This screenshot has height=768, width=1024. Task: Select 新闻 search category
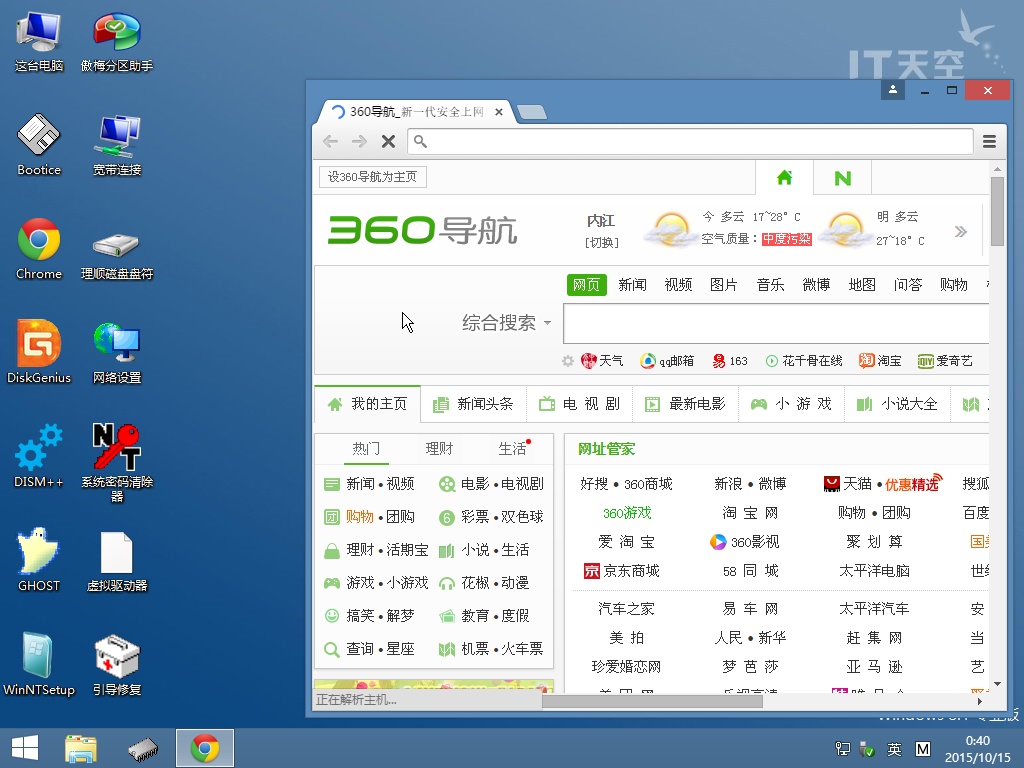[x=632, y=285]
